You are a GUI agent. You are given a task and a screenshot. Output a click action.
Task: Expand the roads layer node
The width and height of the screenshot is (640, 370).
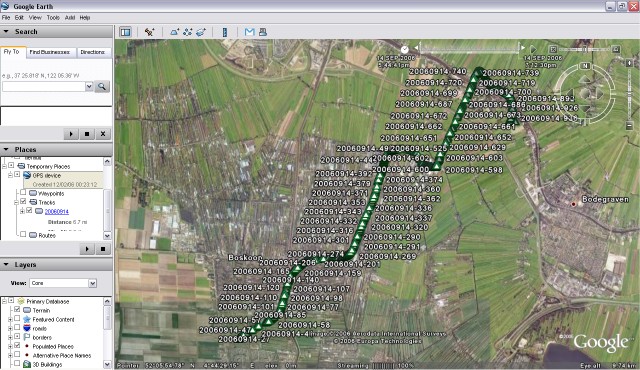[10, 328]
